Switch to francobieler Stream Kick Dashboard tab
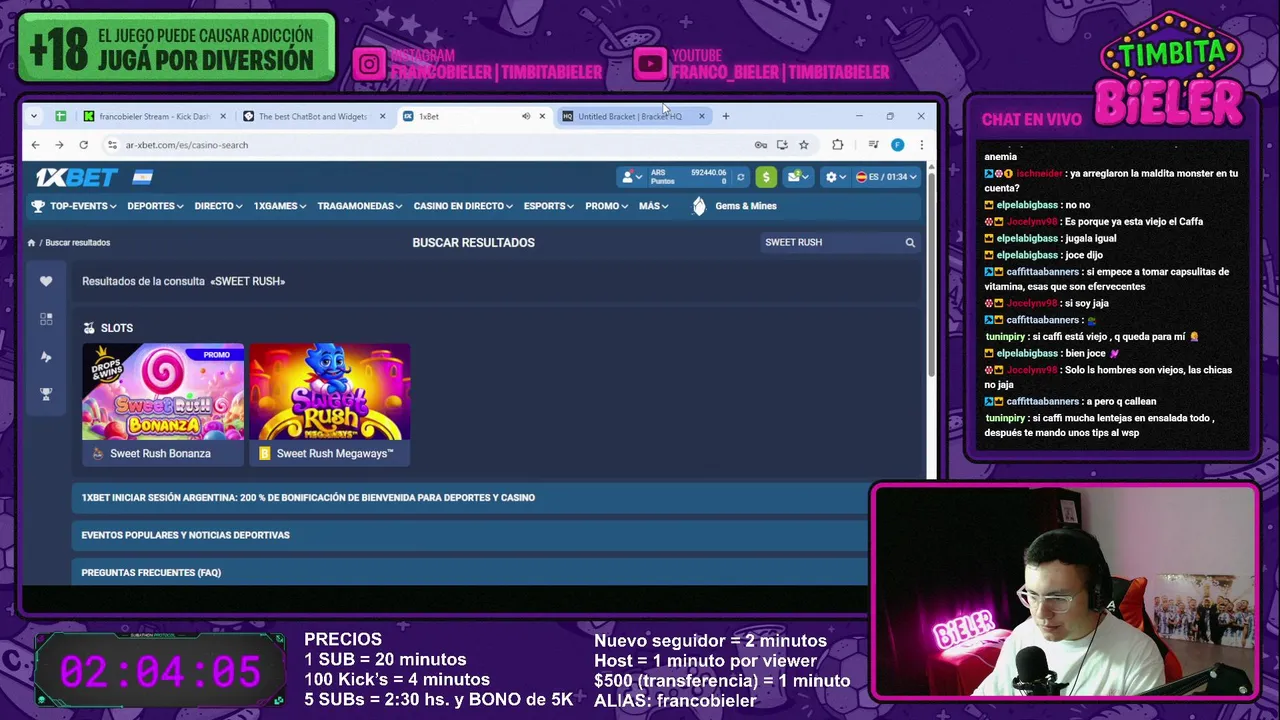Viewport: 1280px width, 720px height. (155, 116)
